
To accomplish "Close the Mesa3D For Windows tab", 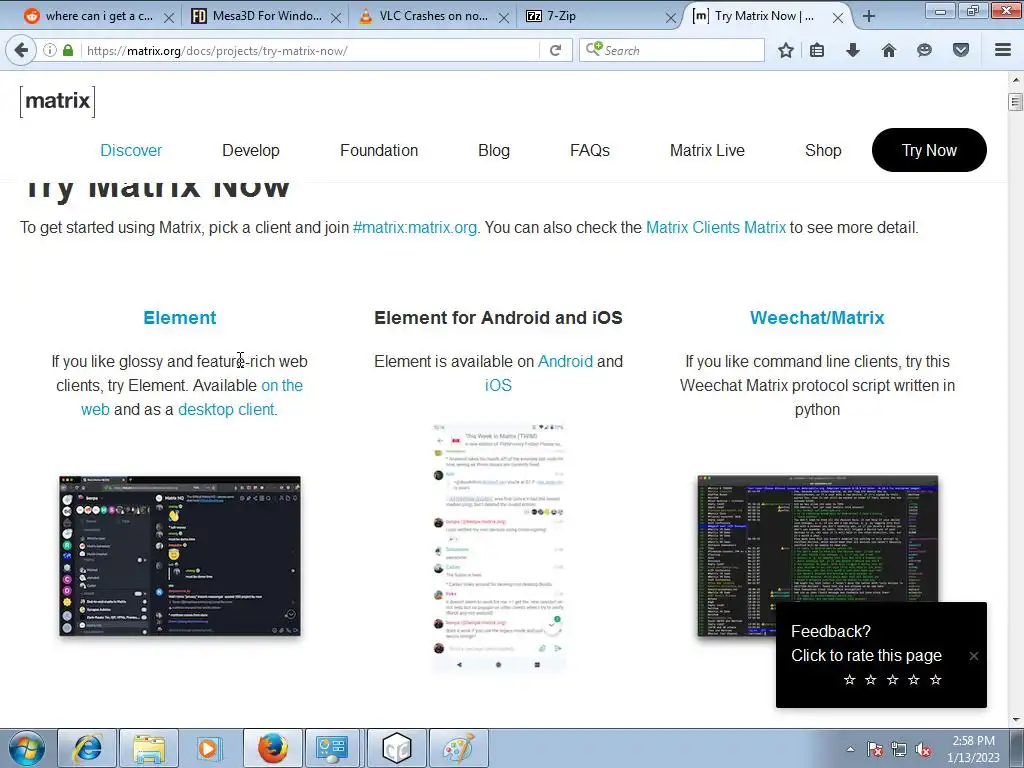I will (336, 18).
